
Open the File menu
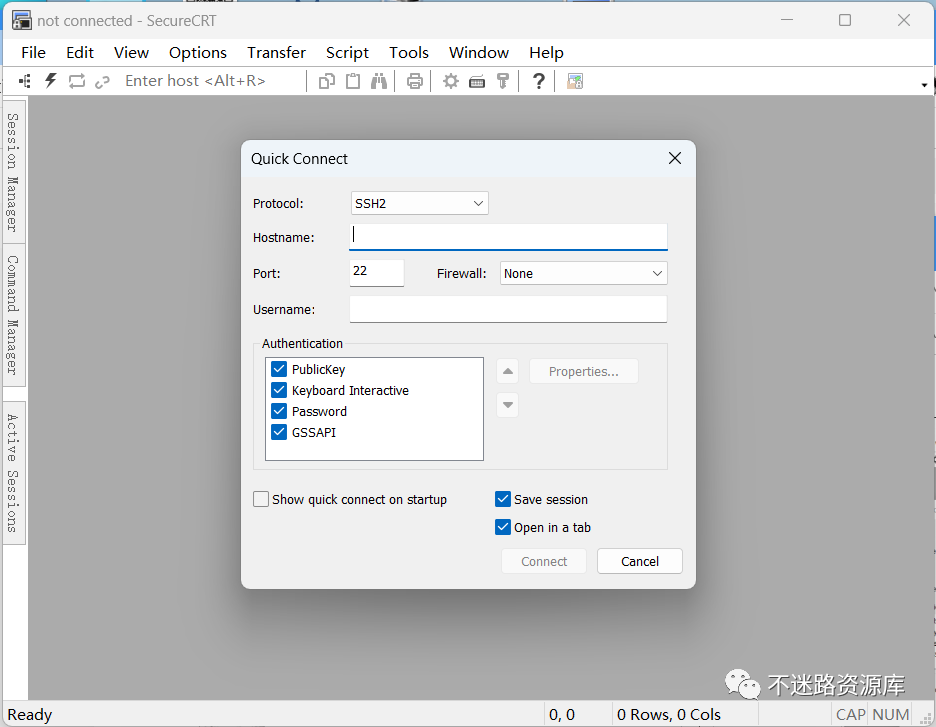point(33,53)
